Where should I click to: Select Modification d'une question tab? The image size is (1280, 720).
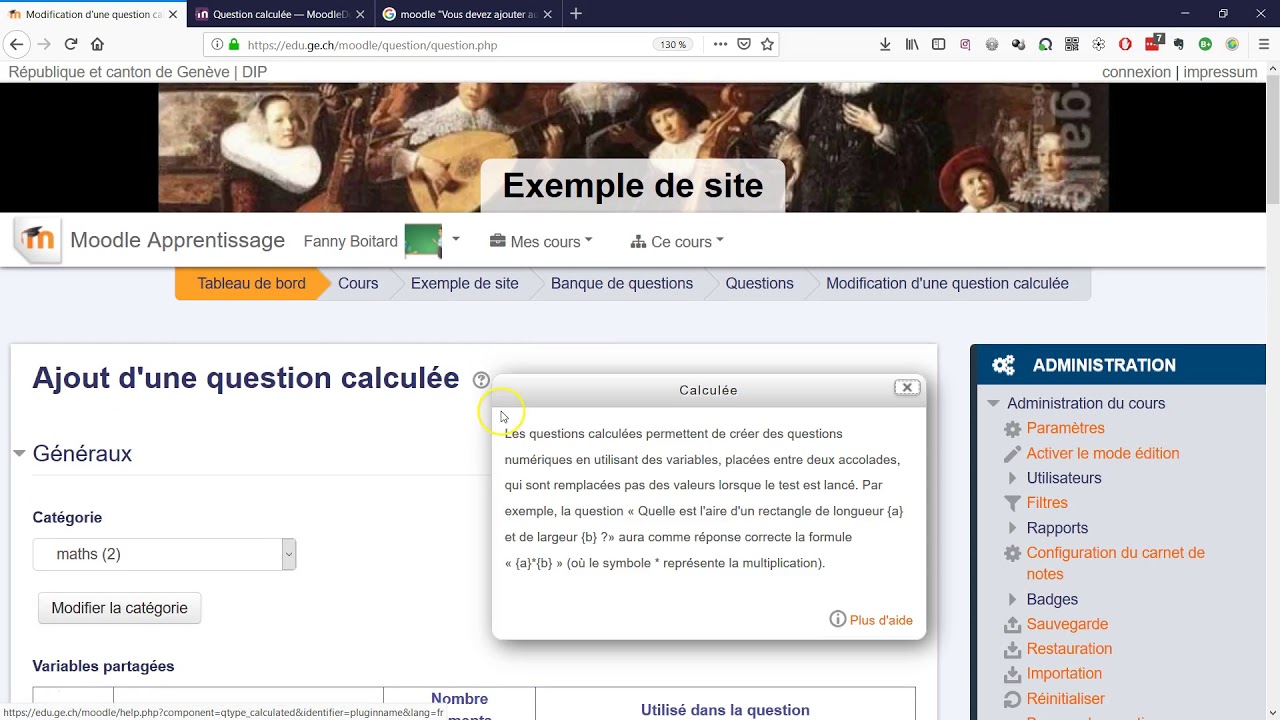click(93, 14)
